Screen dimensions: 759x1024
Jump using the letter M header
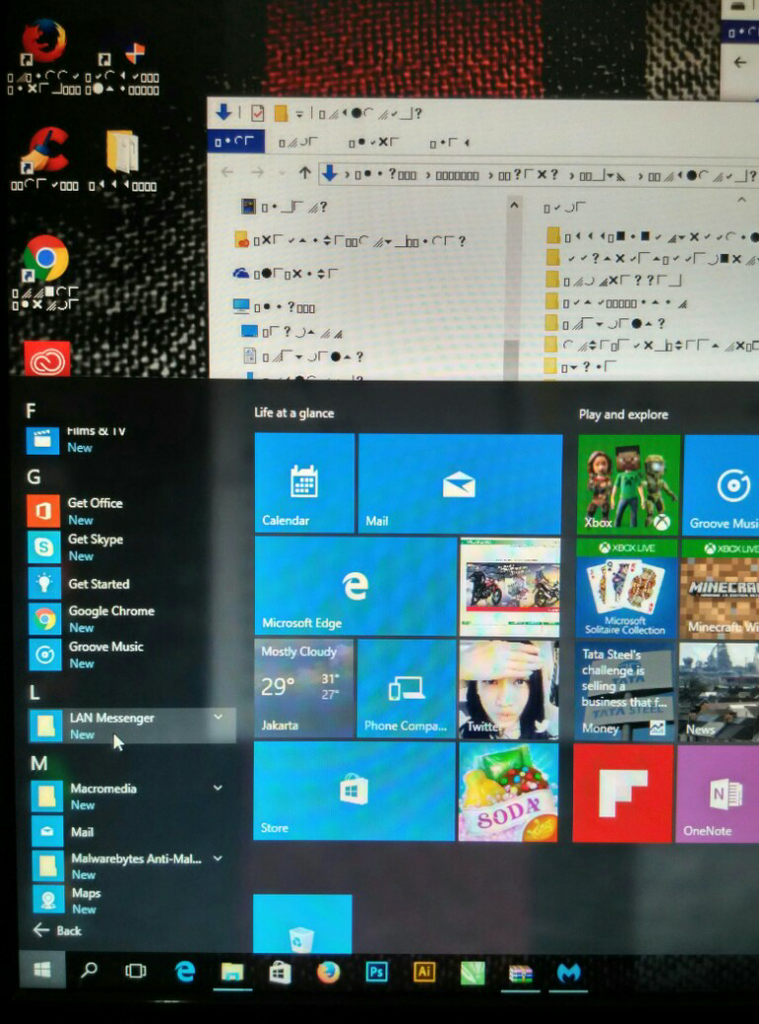pos(39,763)
